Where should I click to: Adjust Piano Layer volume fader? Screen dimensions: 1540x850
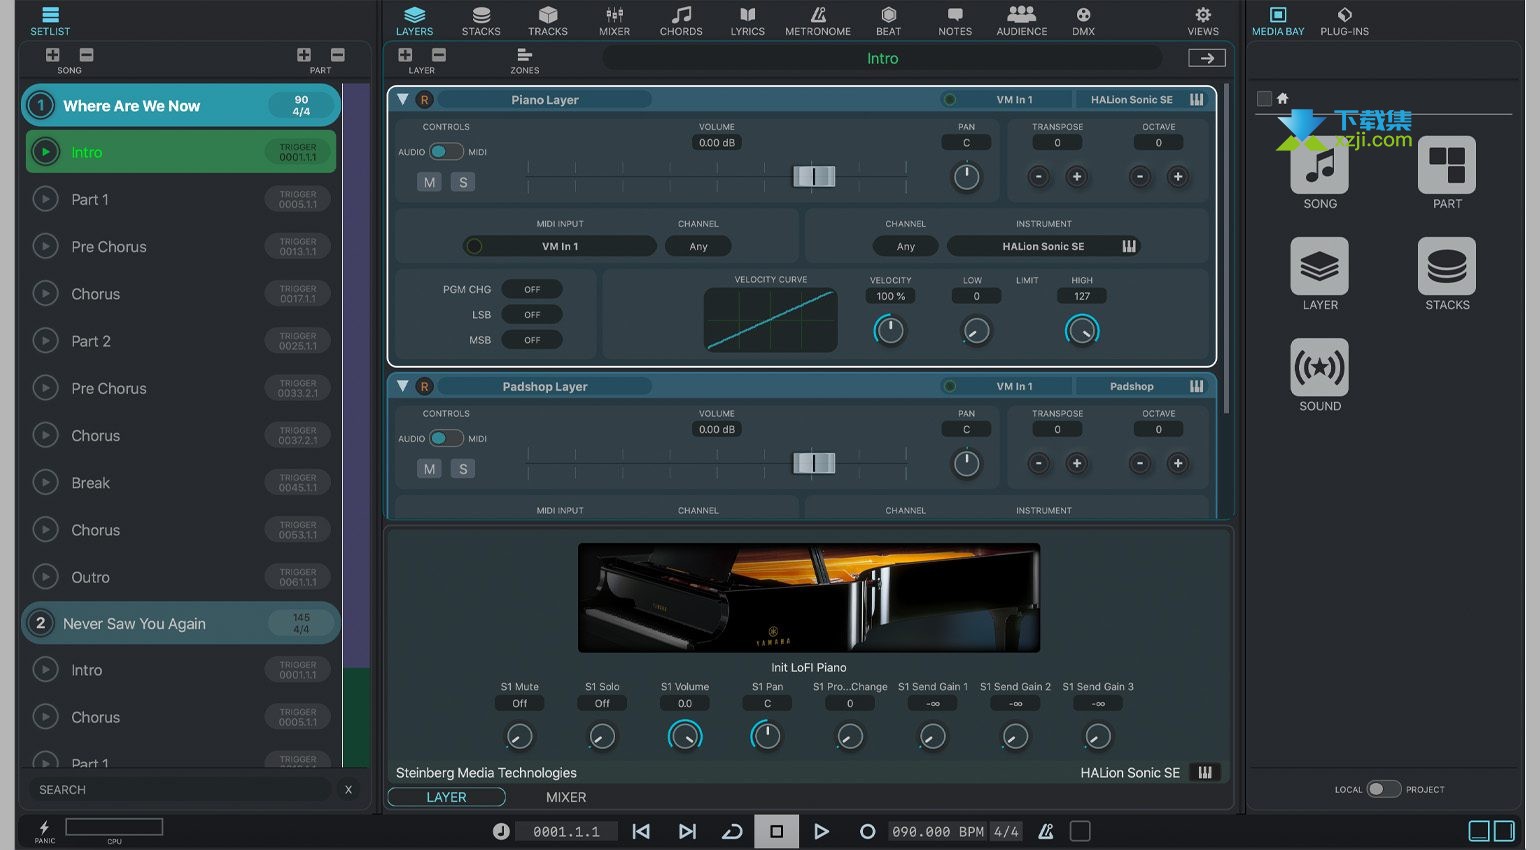pyautogui.click(x=814, y=177)
